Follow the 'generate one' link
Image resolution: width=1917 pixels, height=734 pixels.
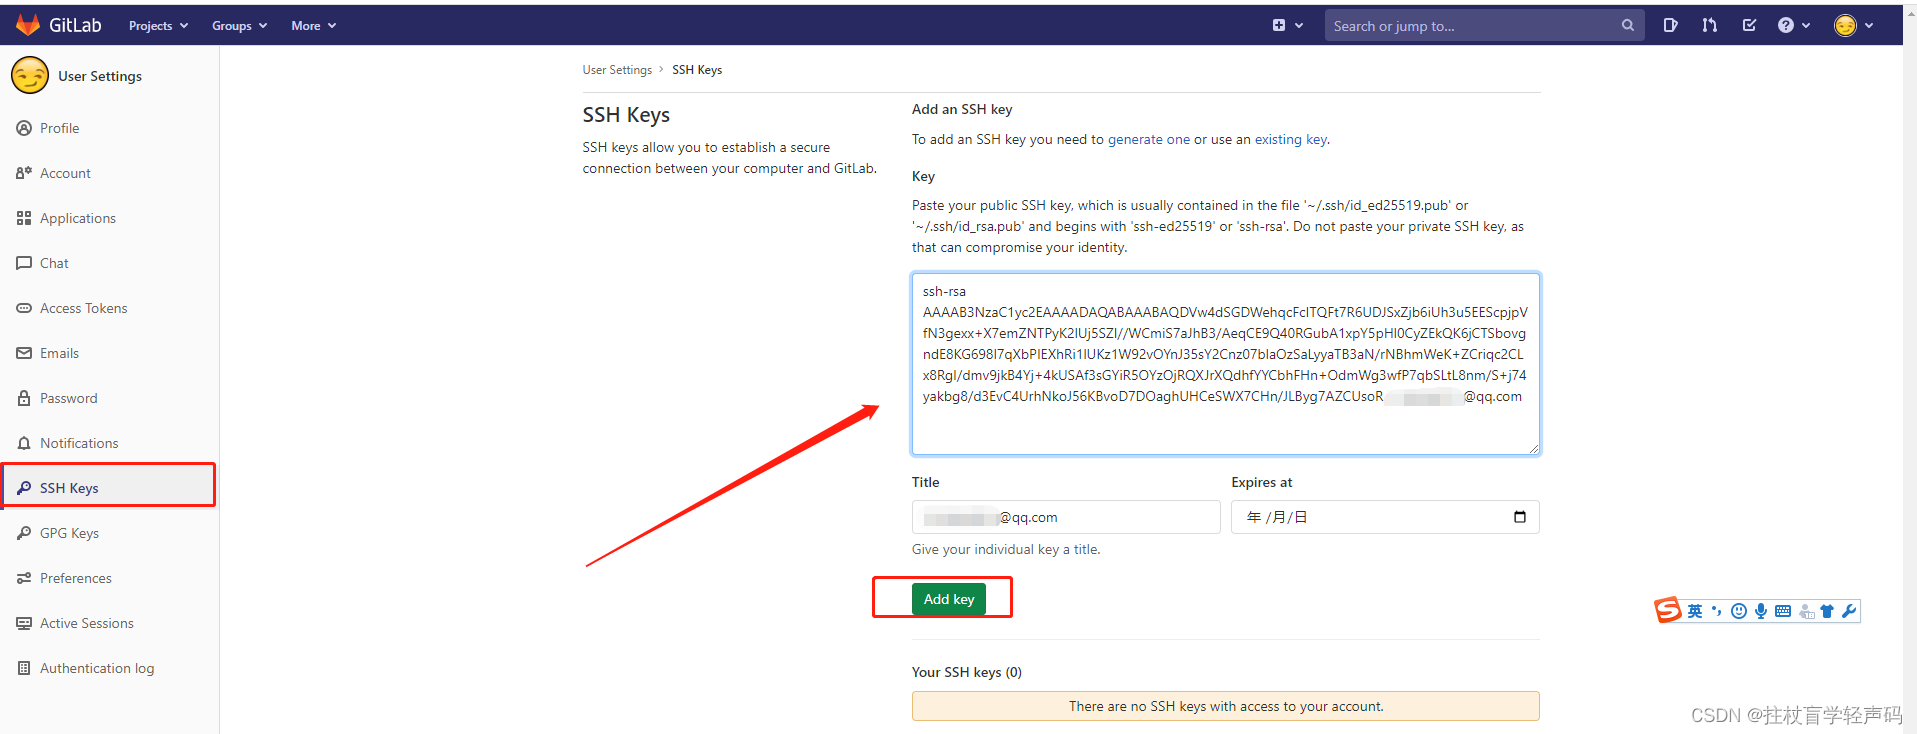tap(1149, 140)
